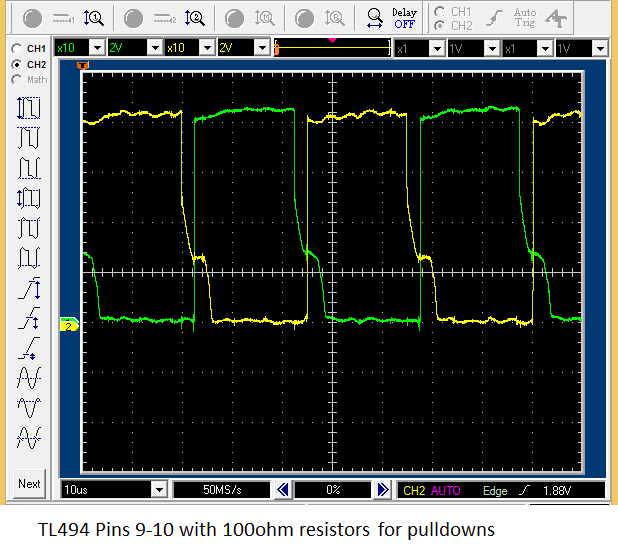Select the maximum voltage measurement icon
The height and width of the screenshot is (546, 618).
29,138
